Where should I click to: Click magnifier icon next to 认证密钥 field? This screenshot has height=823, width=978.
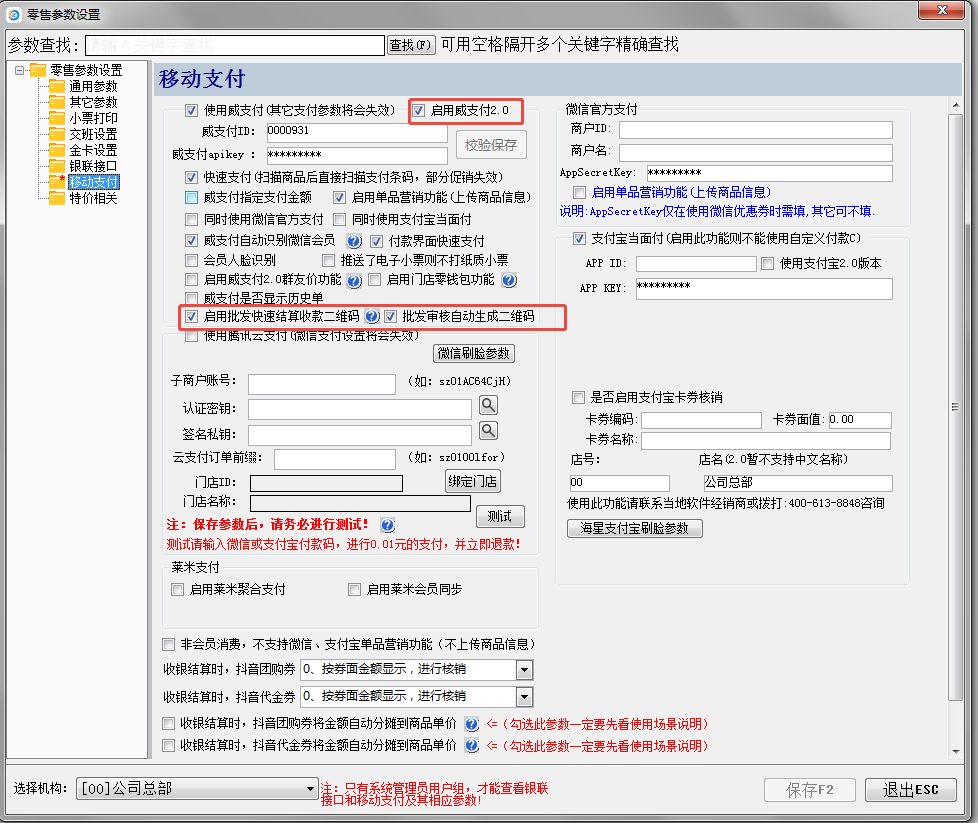coord(488,405)
